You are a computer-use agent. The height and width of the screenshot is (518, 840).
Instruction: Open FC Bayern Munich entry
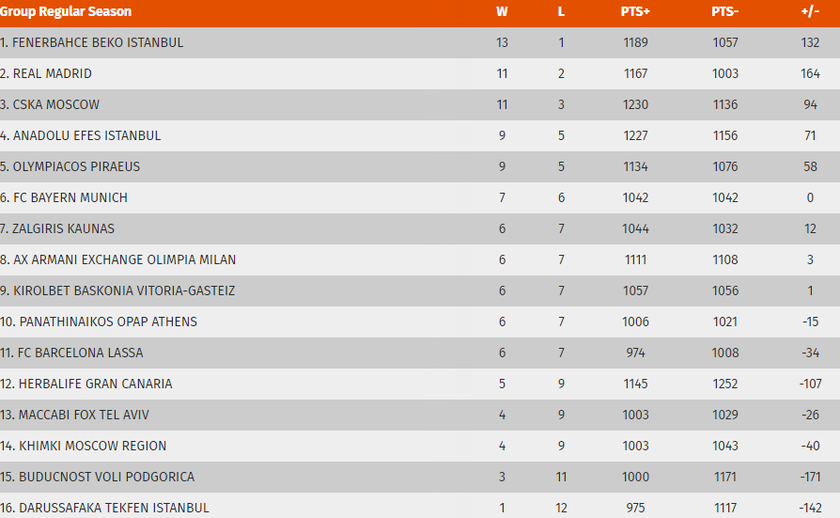click(70, 198)
